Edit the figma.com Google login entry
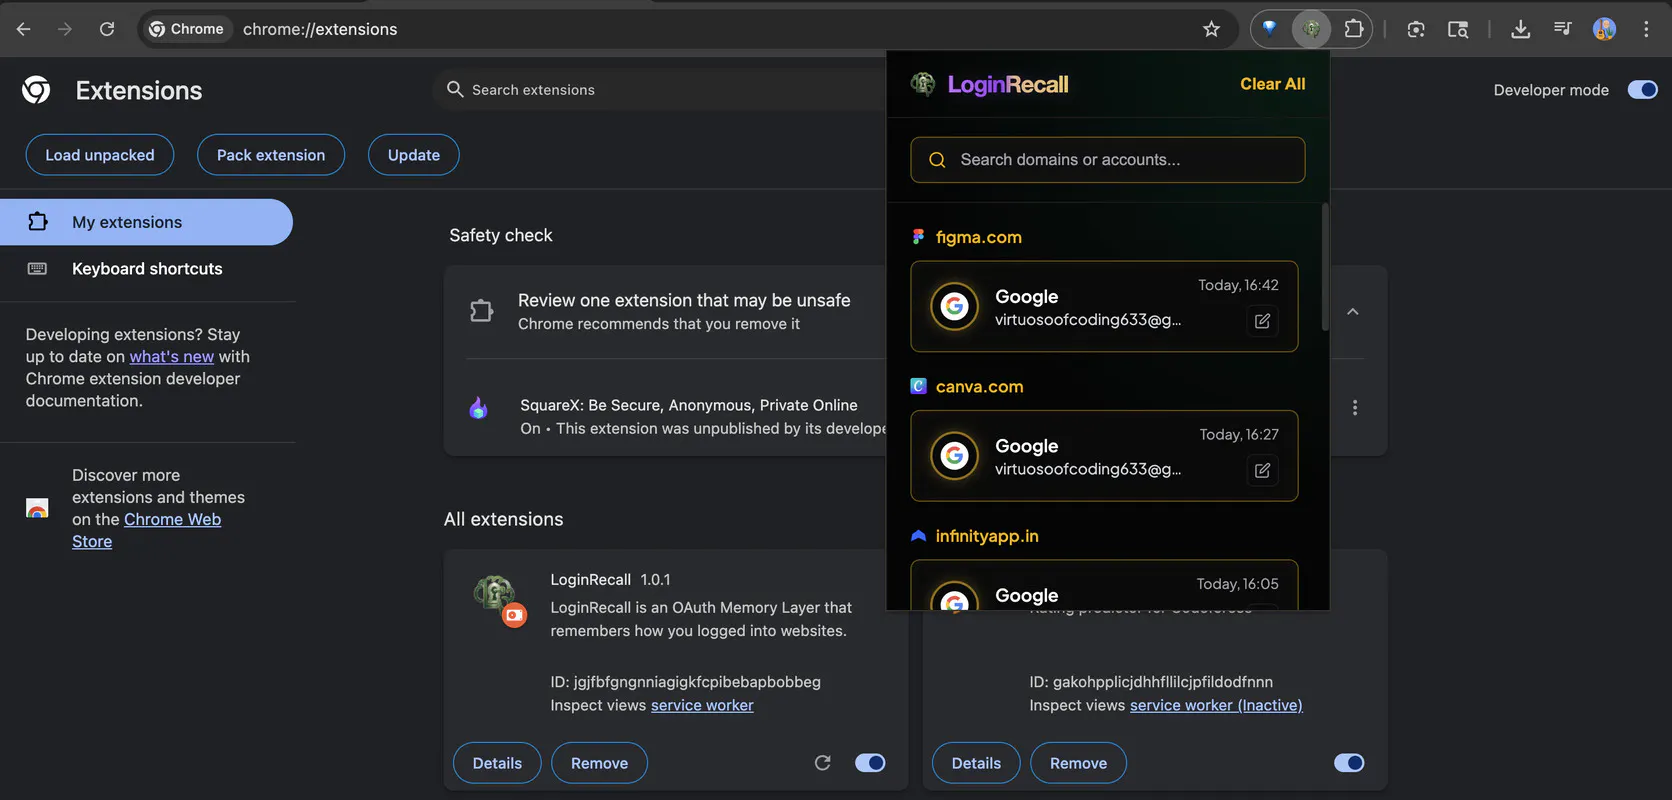The image size is (1672, 800). [1263, 321]
